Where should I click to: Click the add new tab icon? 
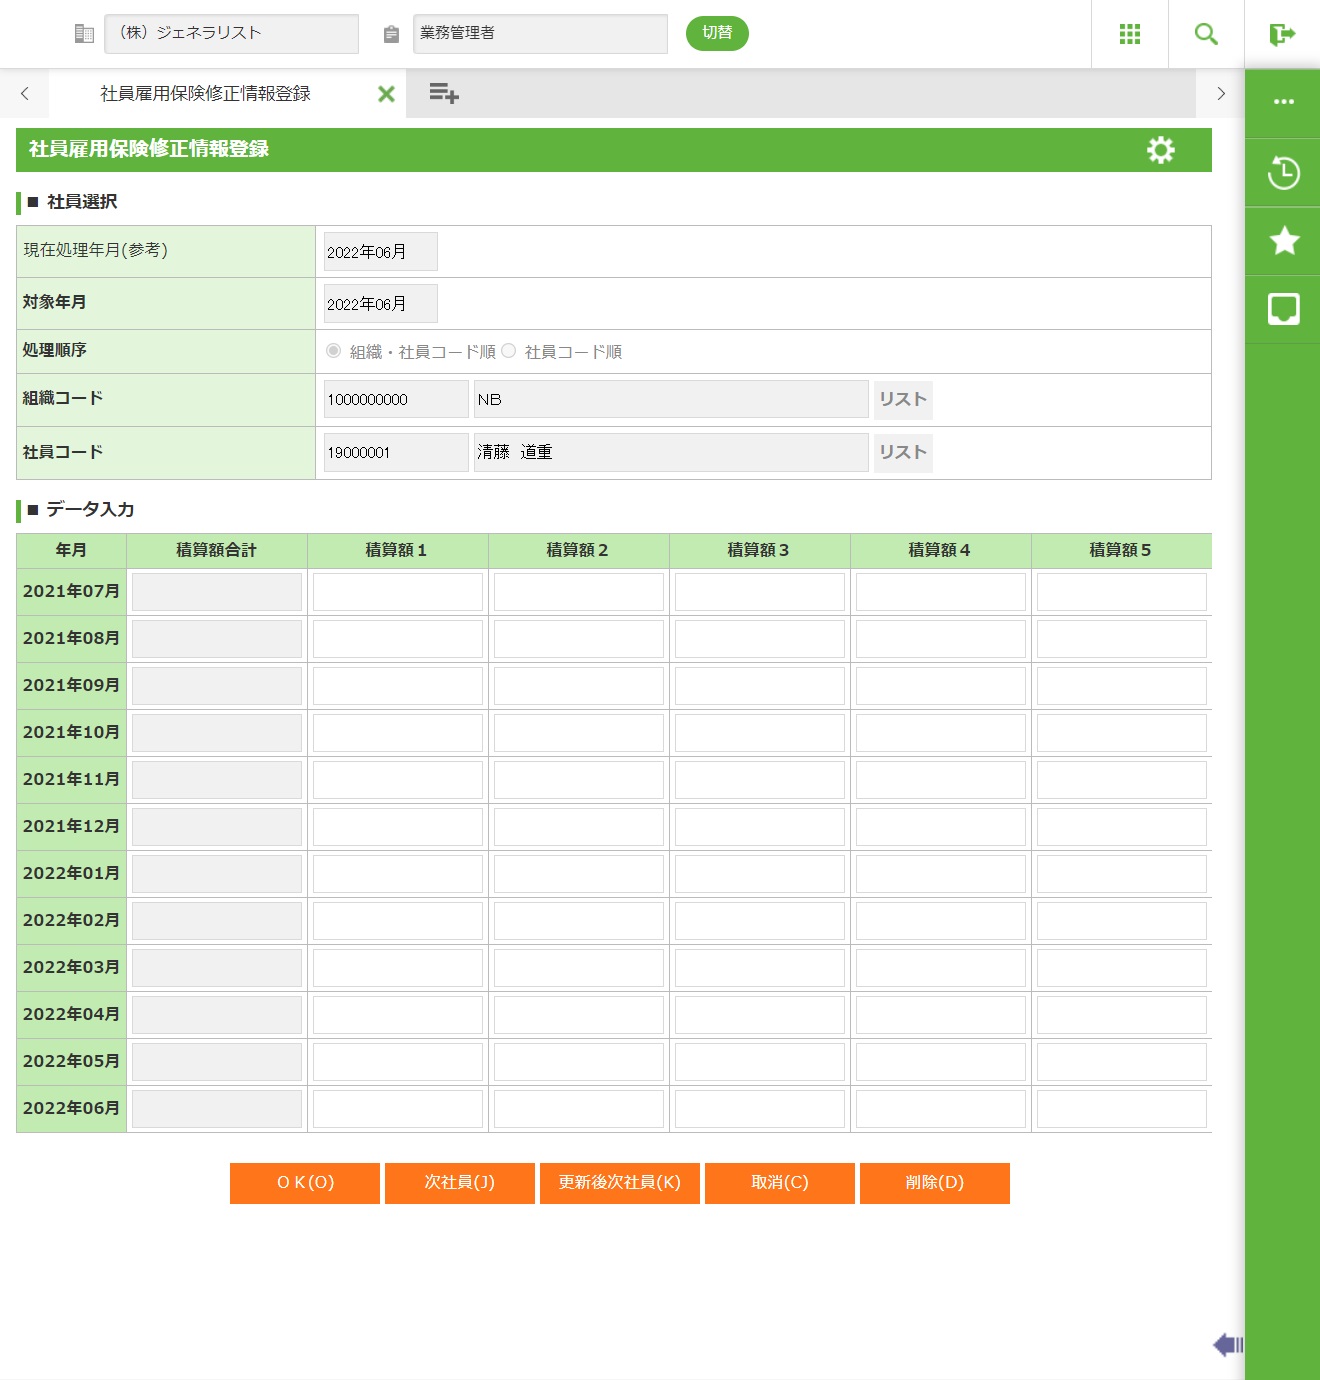443,94
